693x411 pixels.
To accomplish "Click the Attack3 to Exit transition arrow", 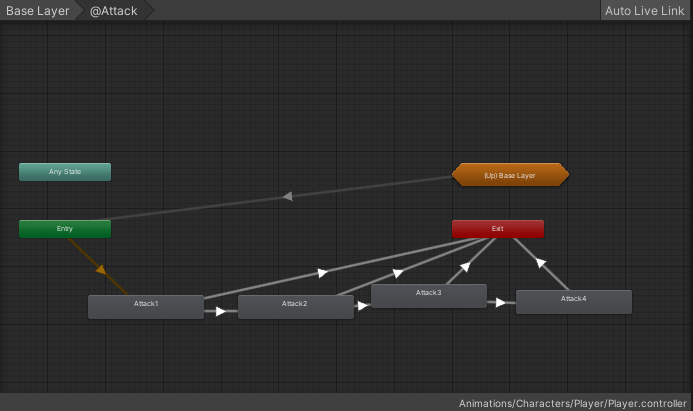I will pyautogui.click(x=465, y=266).
